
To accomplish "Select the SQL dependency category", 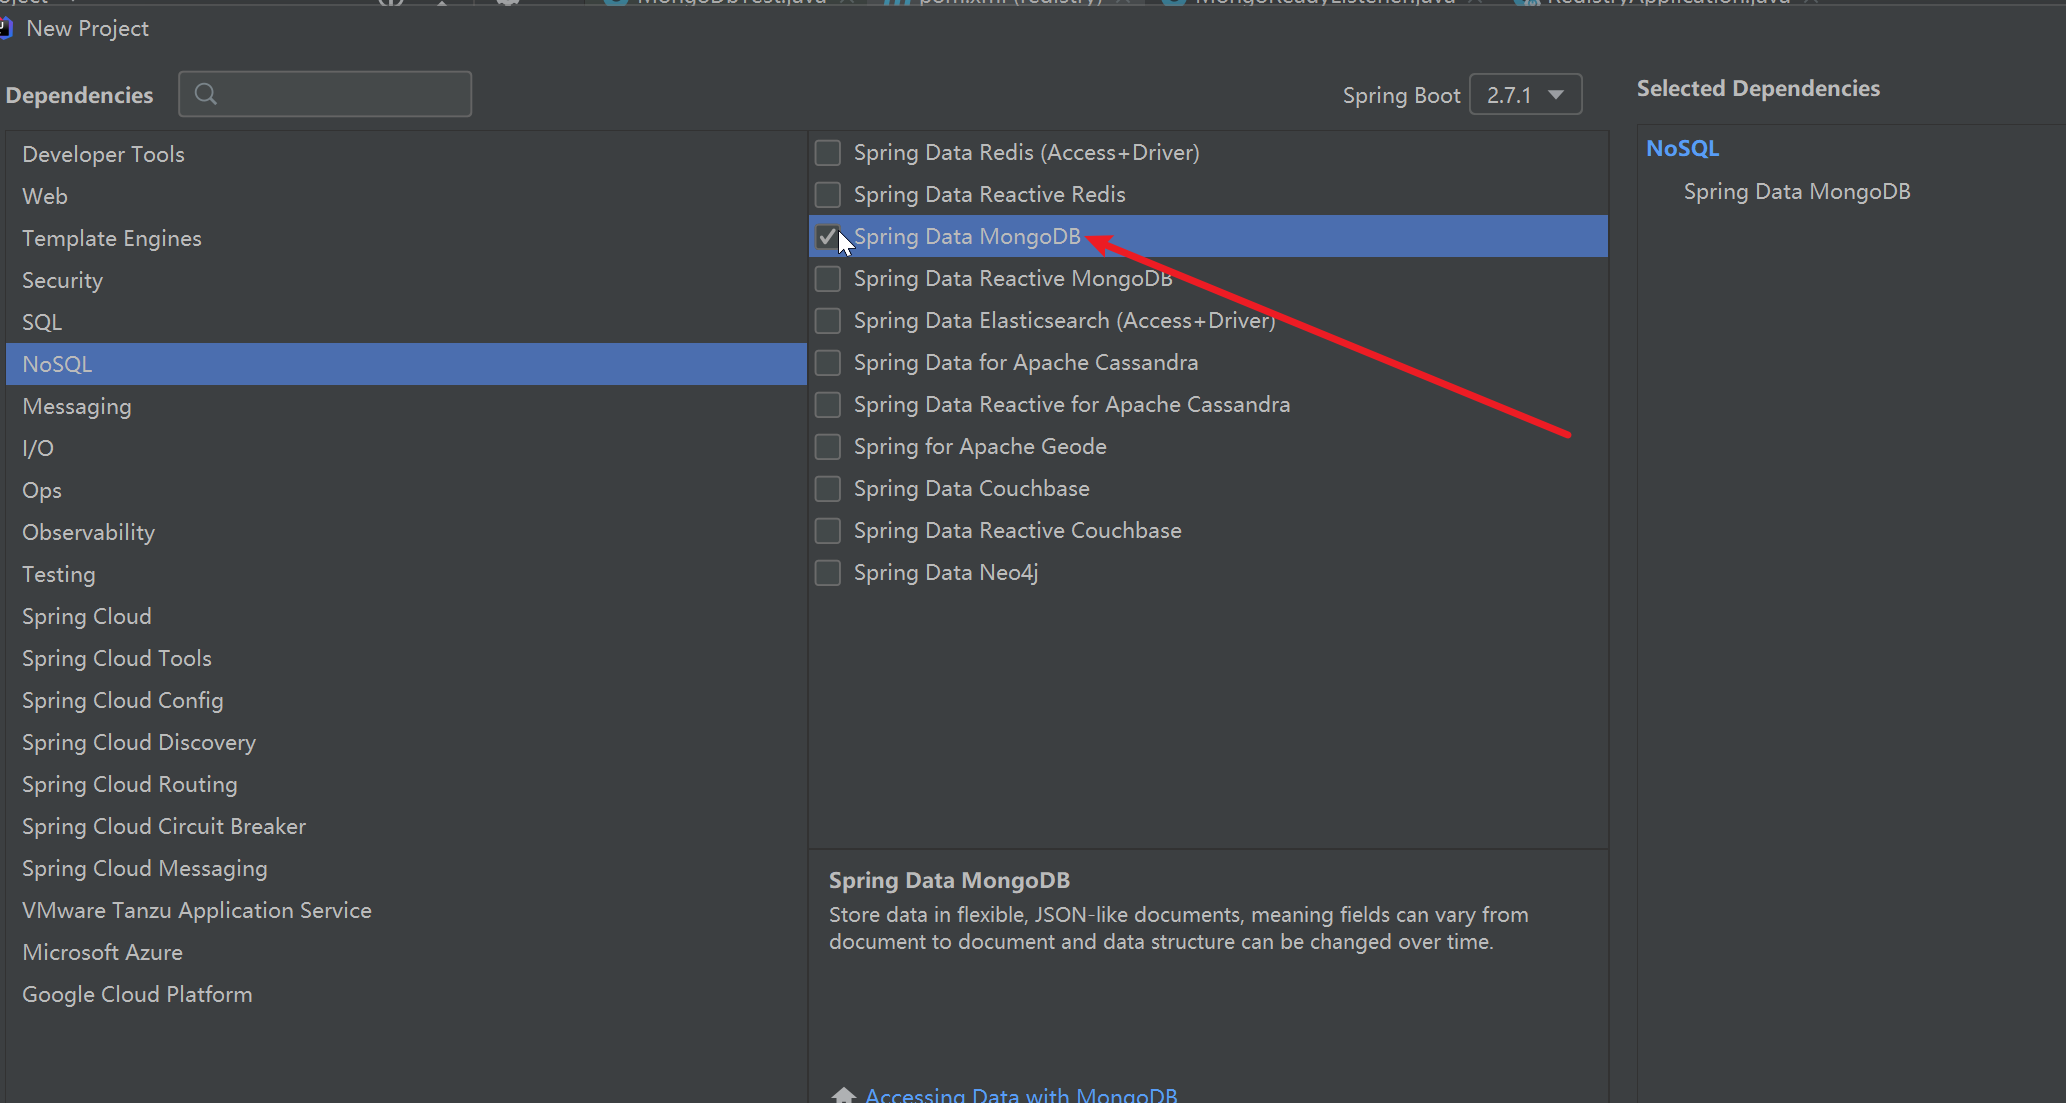I will (x=42, y=322).
